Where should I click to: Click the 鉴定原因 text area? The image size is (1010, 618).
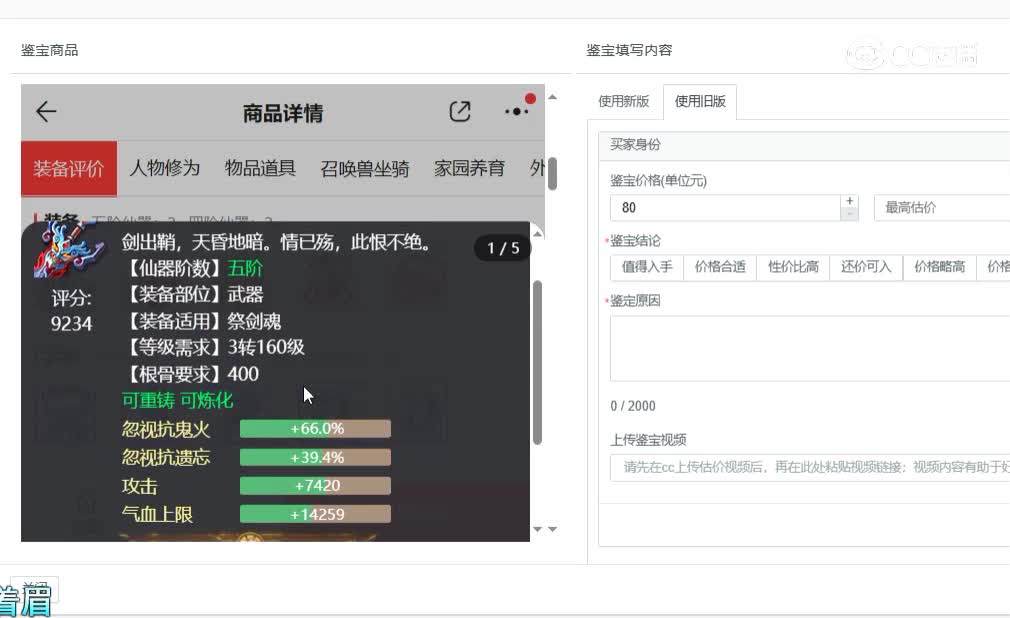coord(810,348)
